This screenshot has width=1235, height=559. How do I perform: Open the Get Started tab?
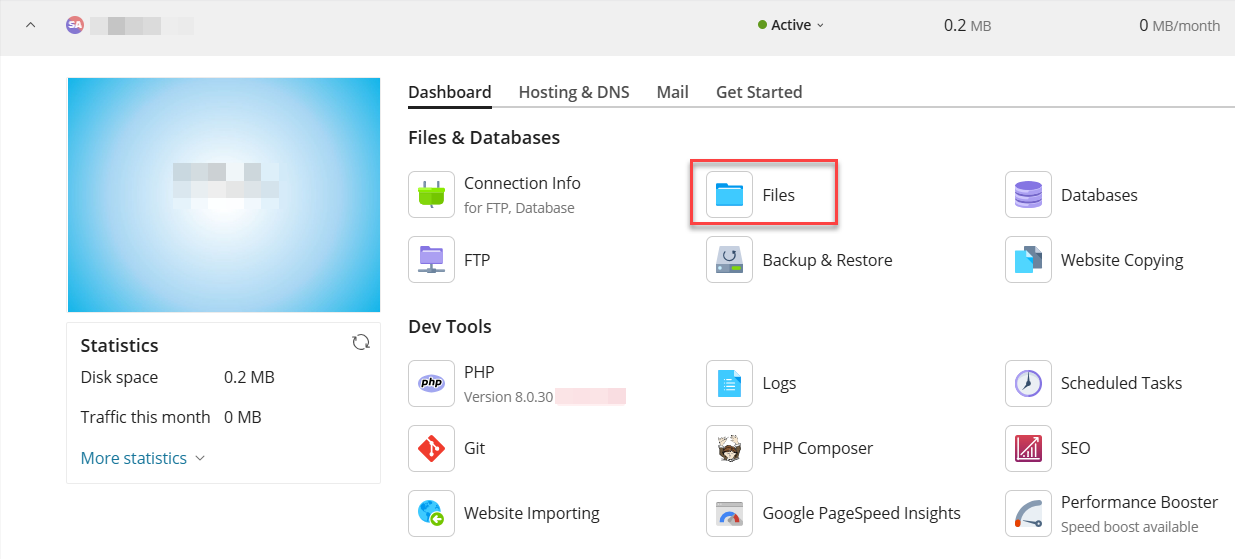coord(759,92)
